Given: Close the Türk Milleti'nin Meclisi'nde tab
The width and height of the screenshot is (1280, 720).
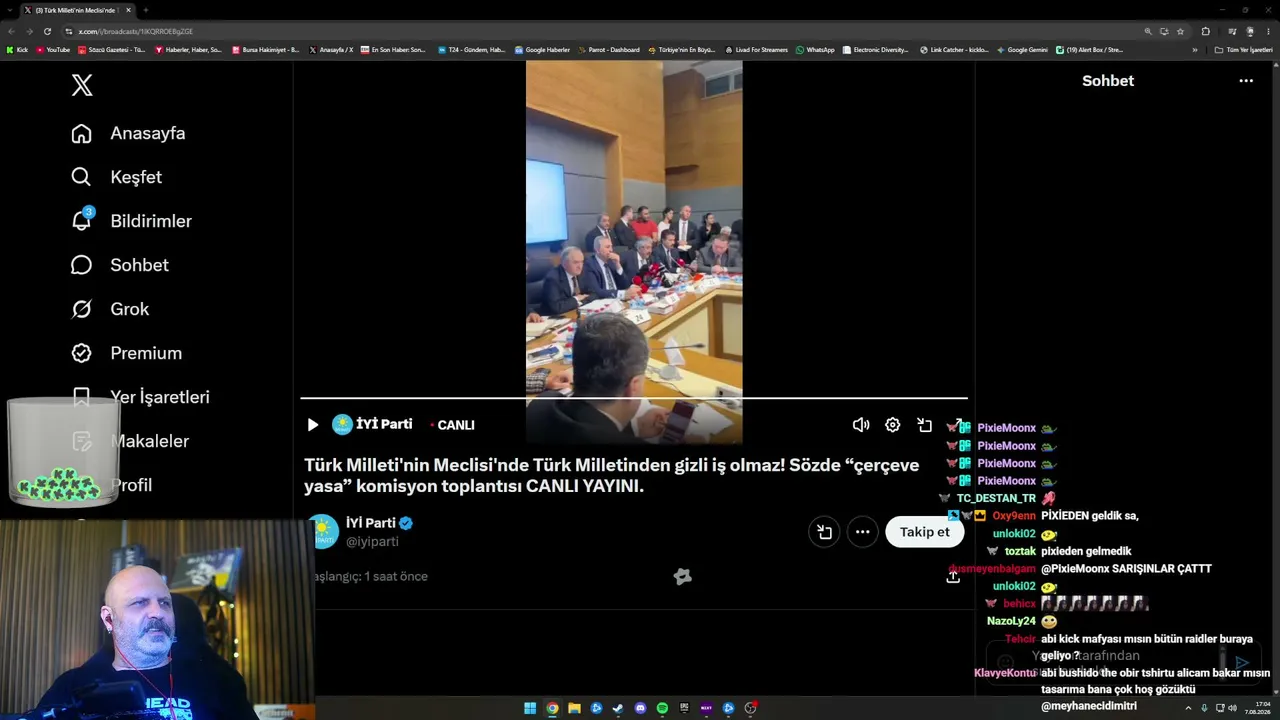Looking at the screenshot, I should click(x=128, y=10).
